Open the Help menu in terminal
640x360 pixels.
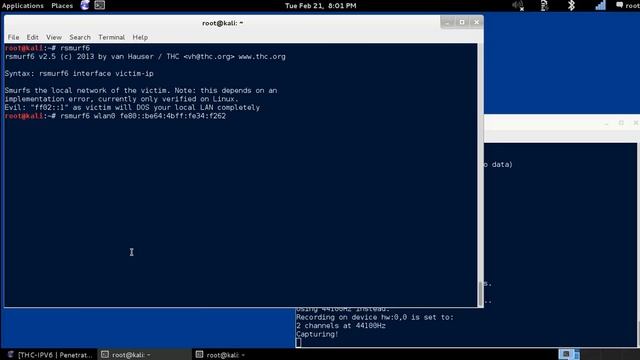coord(140,37)
